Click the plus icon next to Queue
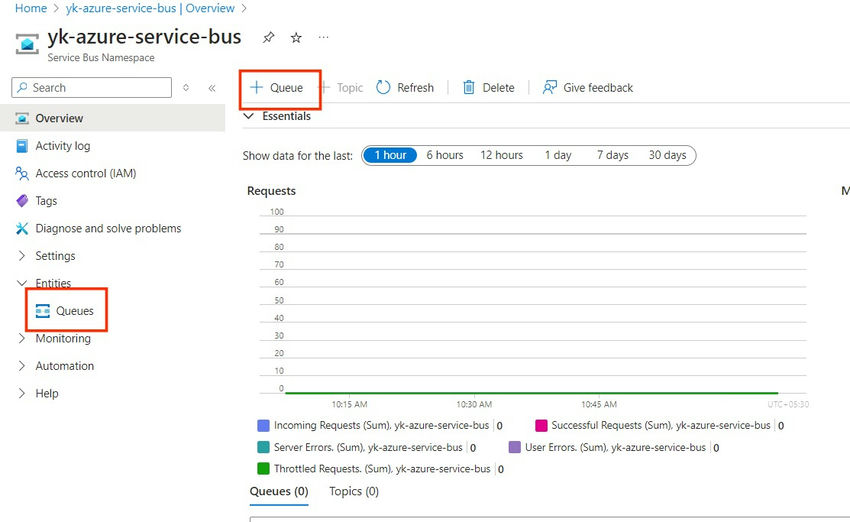Screen dimensions: 850x522 256,87
